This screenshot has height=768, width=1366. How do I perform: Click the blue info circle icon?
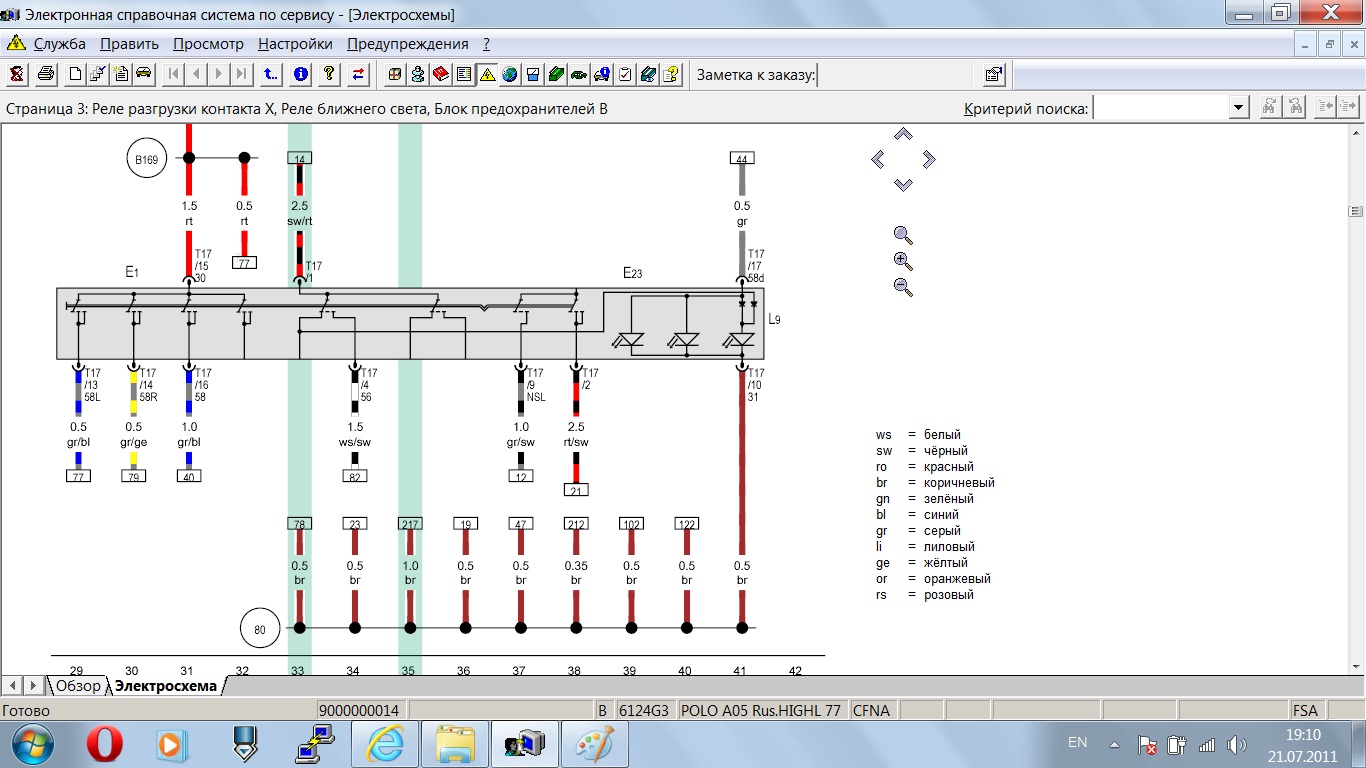pyautogui.click(x=300, y=74)
